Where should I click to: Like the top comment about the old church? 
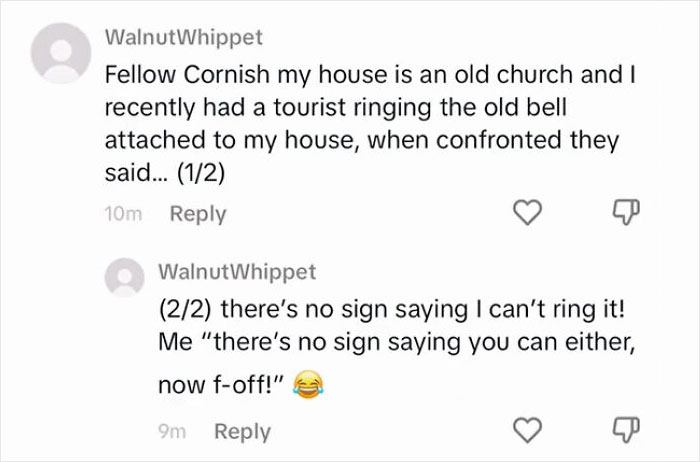pos(530,213)
